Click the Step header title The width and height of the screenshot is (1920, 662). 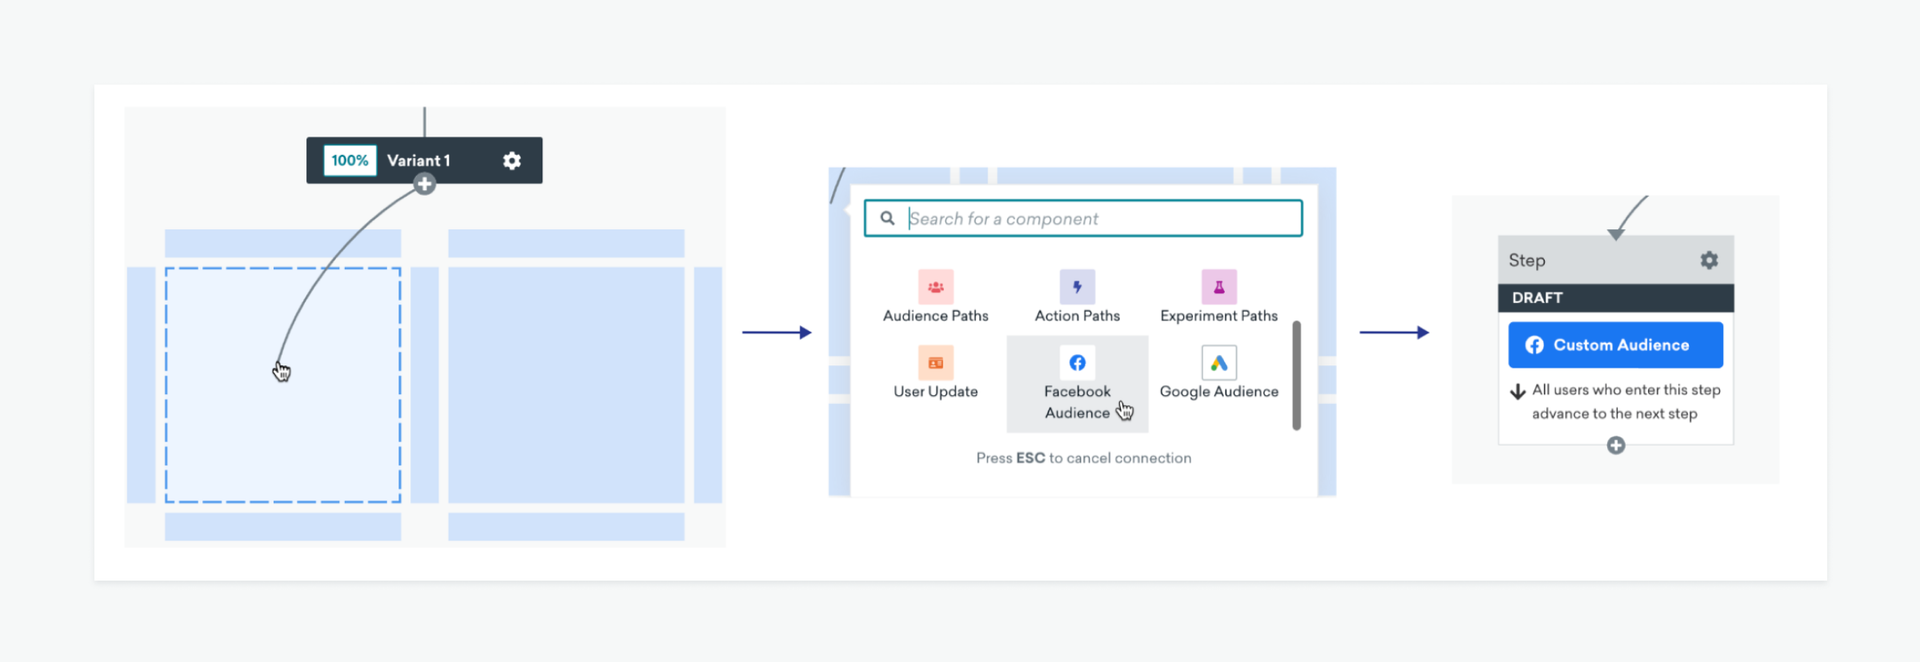click(x=1527, y=260)
